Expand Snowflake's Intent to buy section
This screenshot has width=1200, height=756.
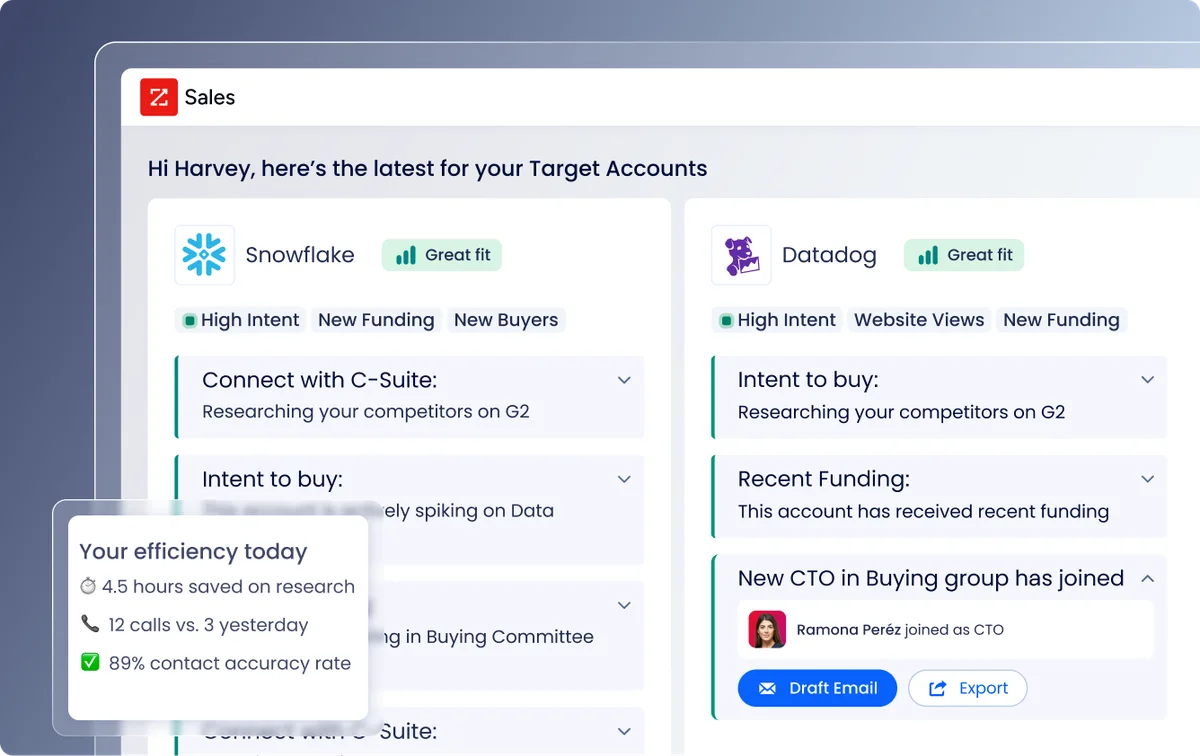pyautogui.click(x=624, y=479)
